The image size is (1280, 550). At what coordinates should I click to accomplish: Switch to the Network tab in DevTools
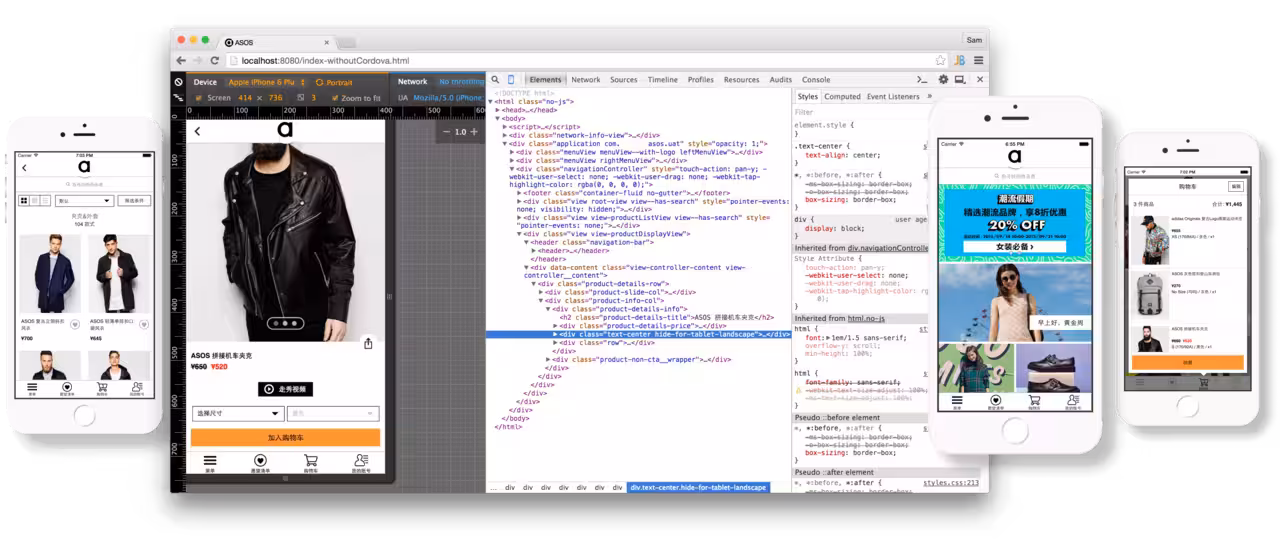[x=586, y=80]
